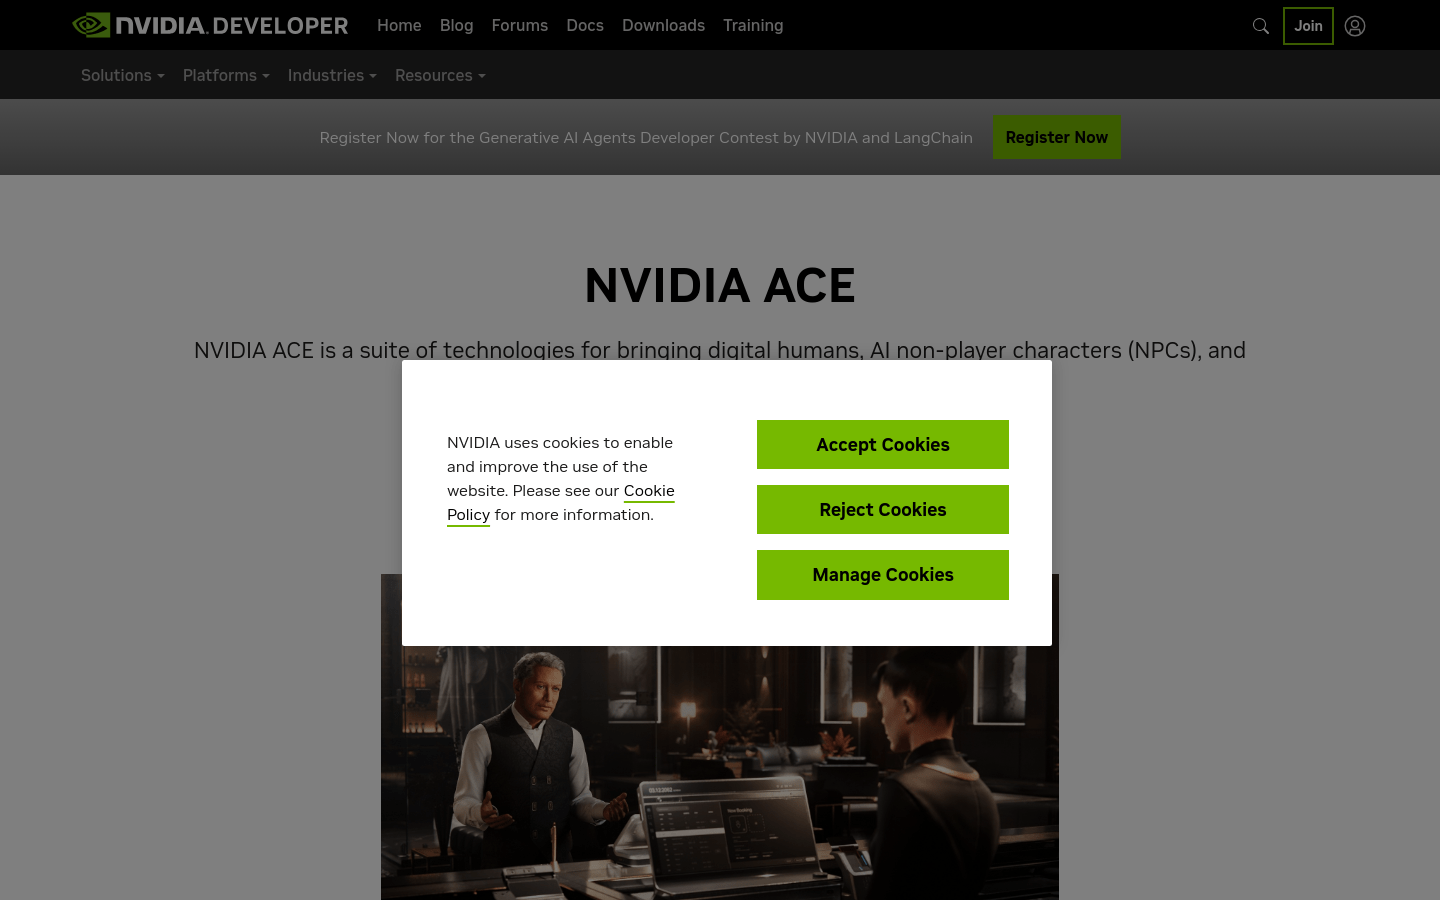Image resolution: width=1440 pixels, height=900 pixels.
Task: Click Accept Cookies
Action: (x=883, y=445)
